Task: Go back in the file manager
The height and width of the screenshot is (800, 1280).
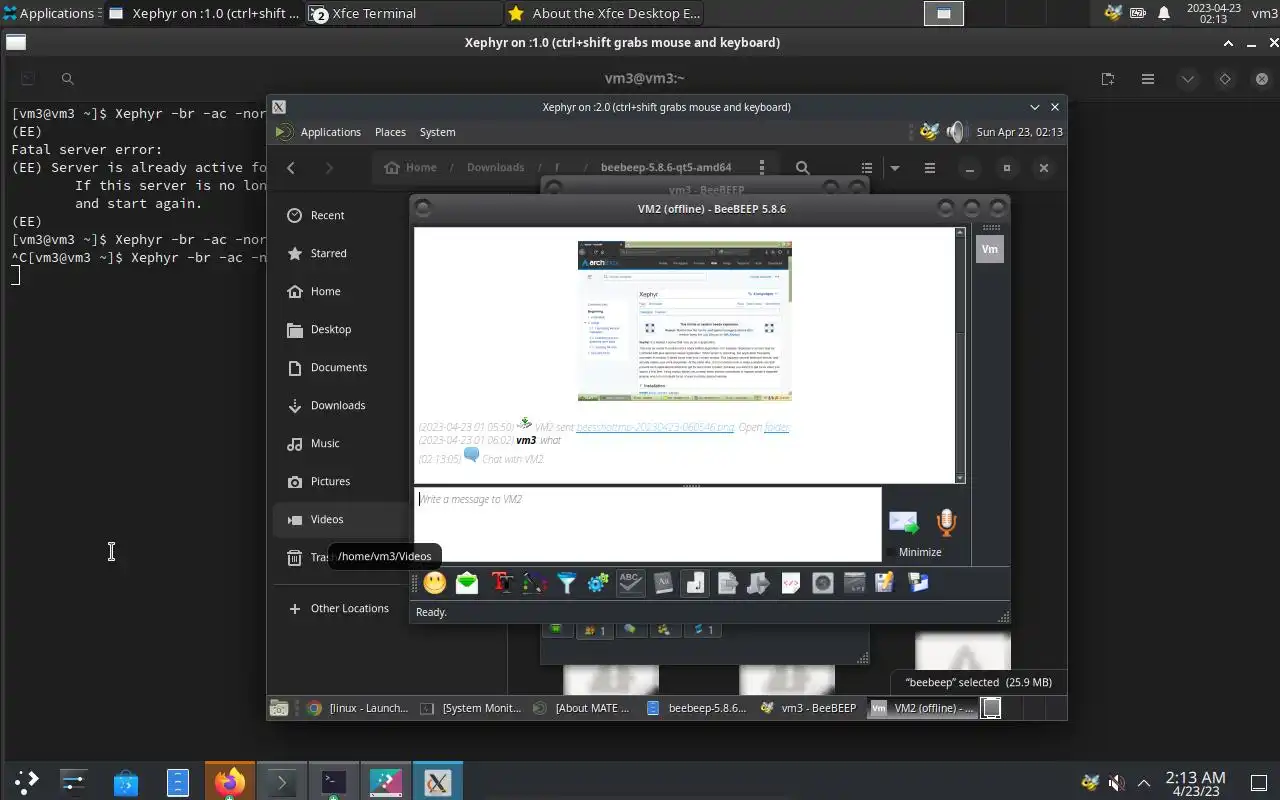Action: point(291,168)
